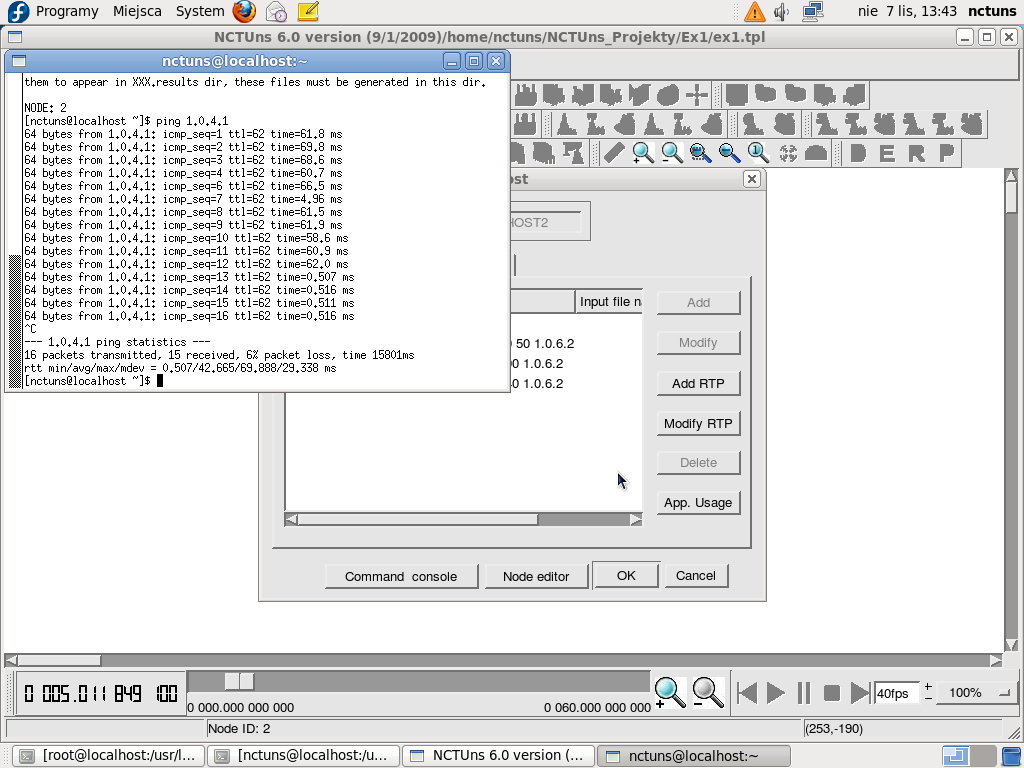1024x768 pixels.
Task: Click the application list scroll-left arrow
Action: click(291, 519)
